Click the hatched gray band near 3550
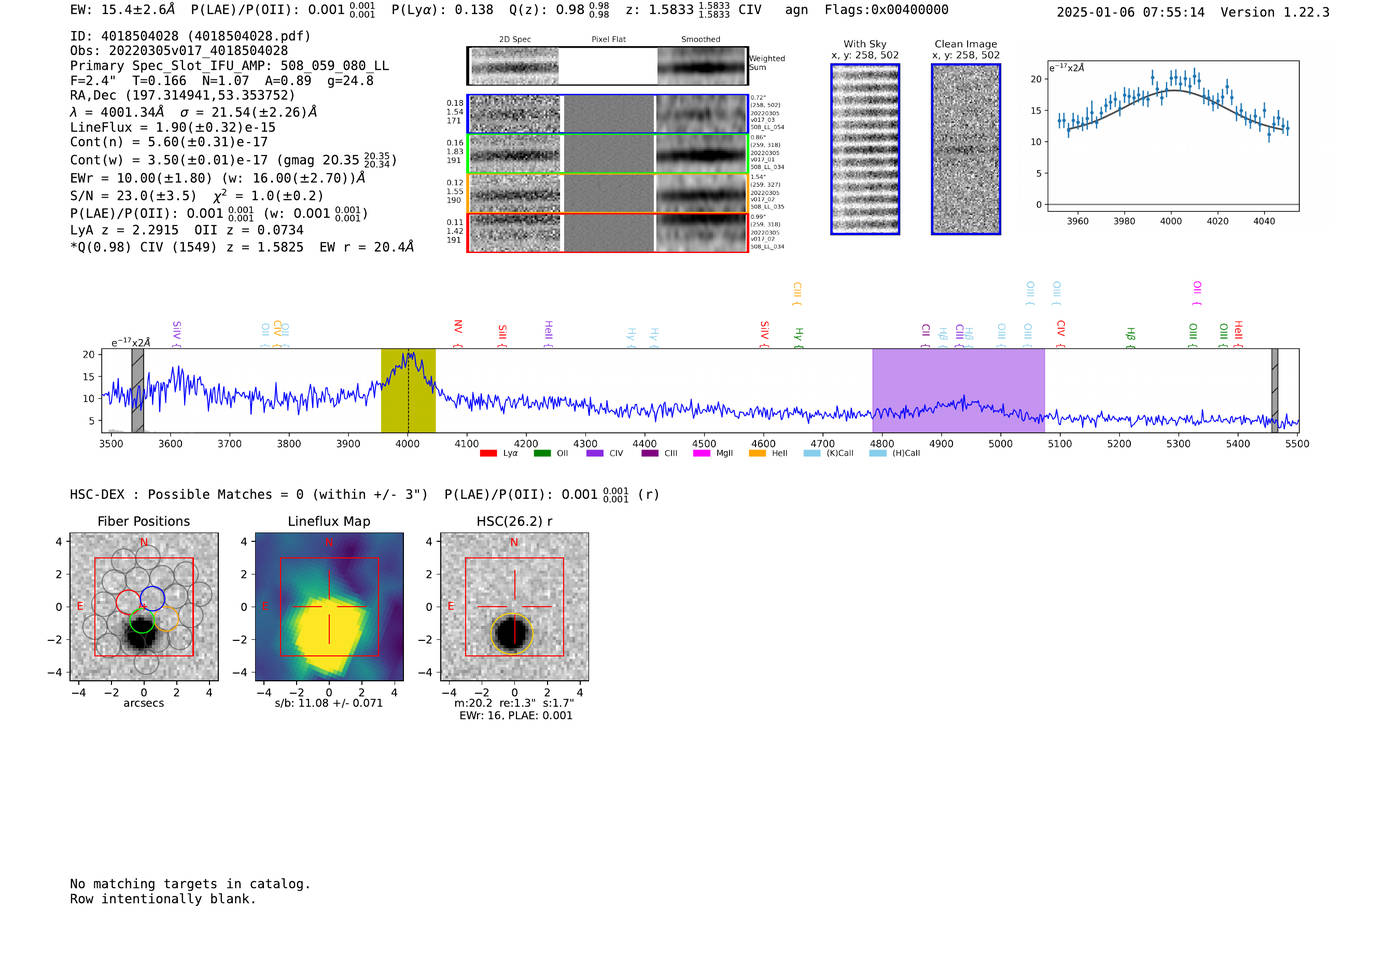1400x953 pixels. (x=137, y=390)
